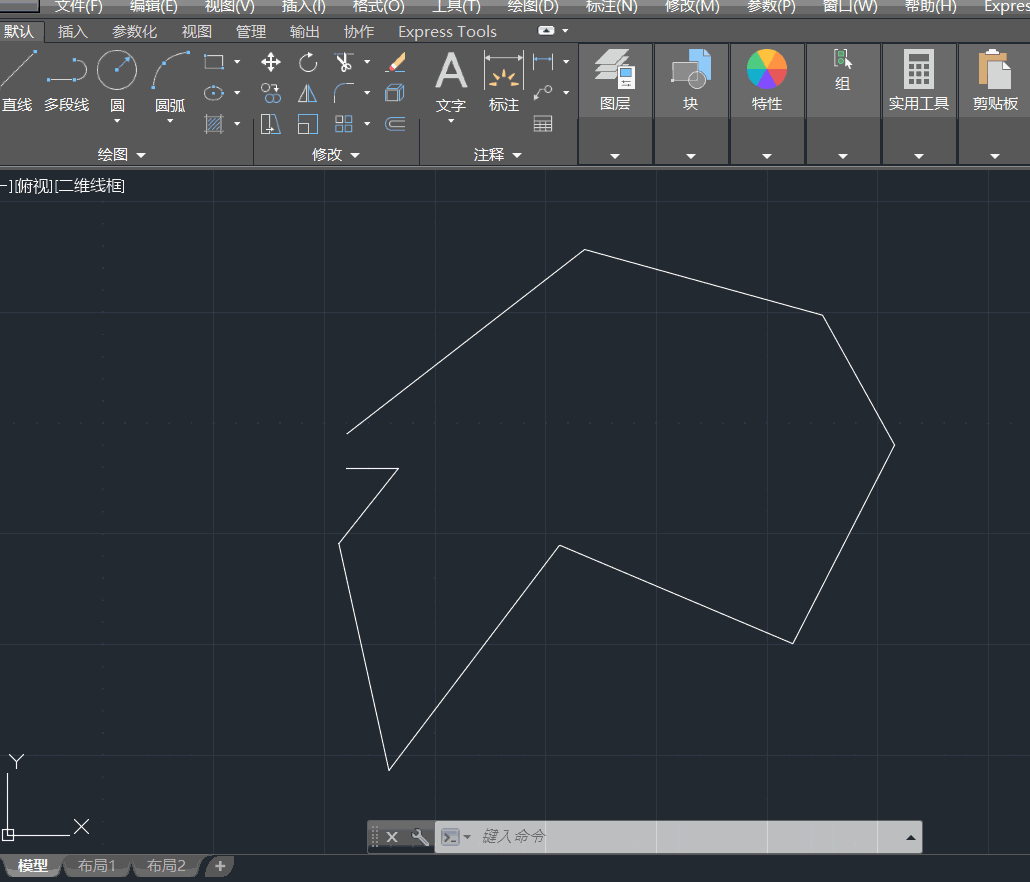Select the Trim scissors icon
The height and width of the screenshot is (882, 1030).
(344, 62)
